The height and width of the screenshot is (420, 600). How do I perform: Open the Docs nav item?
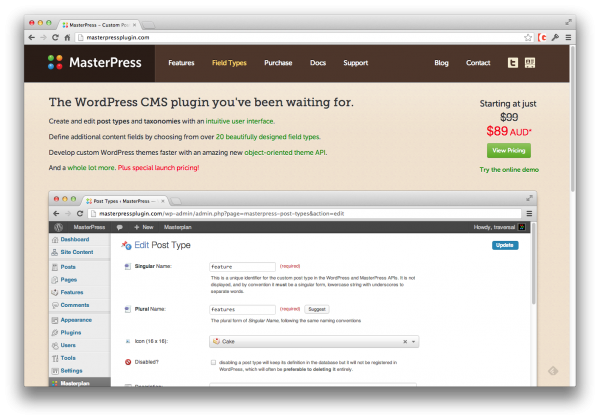[x=318, y=63]
